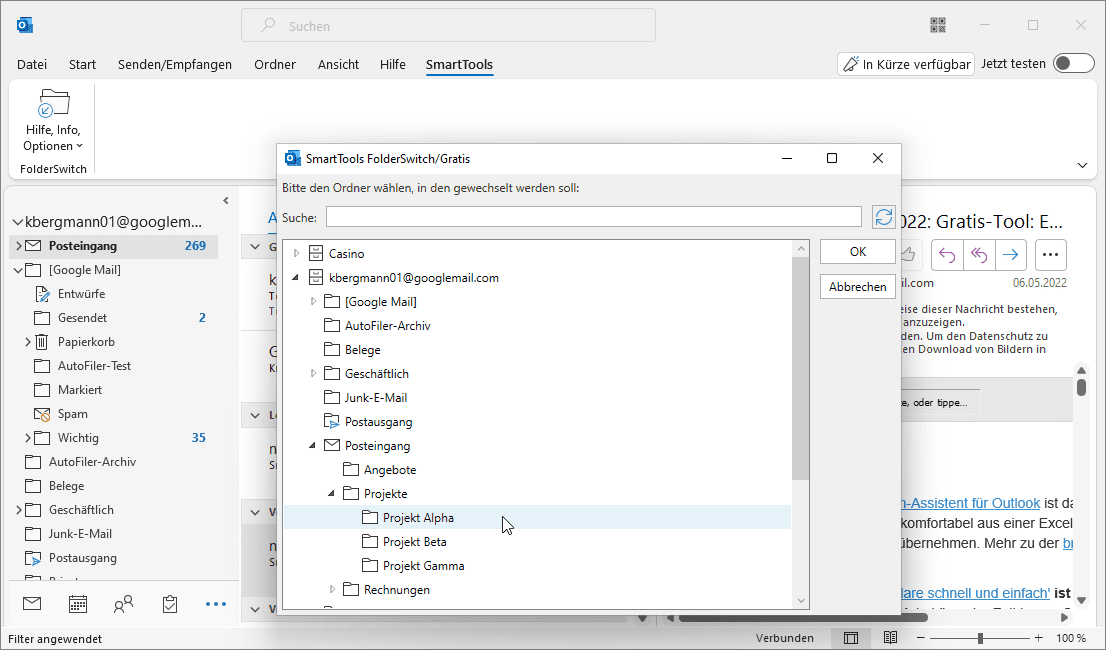Open the Datei menu

pyautogui.click(x=32, y=64)
